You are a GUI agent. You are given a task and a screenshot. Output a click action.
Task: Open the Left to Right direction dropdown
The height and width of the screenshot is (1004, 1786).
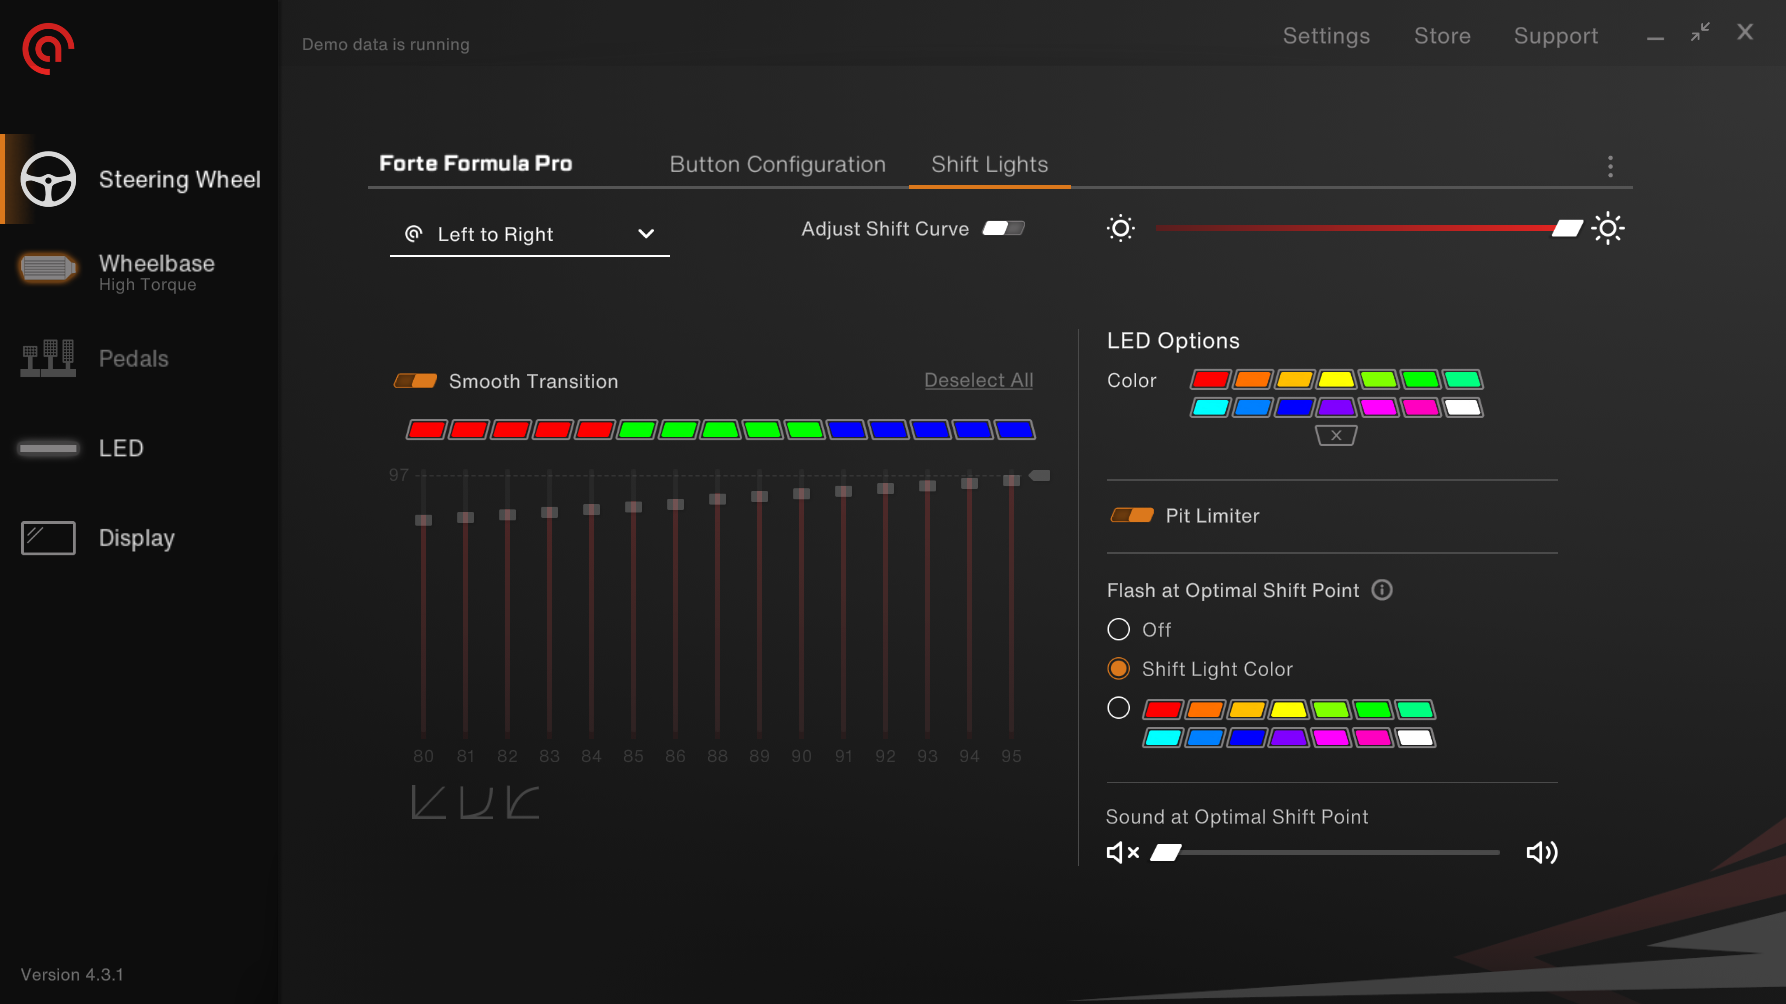pos(529,234)
